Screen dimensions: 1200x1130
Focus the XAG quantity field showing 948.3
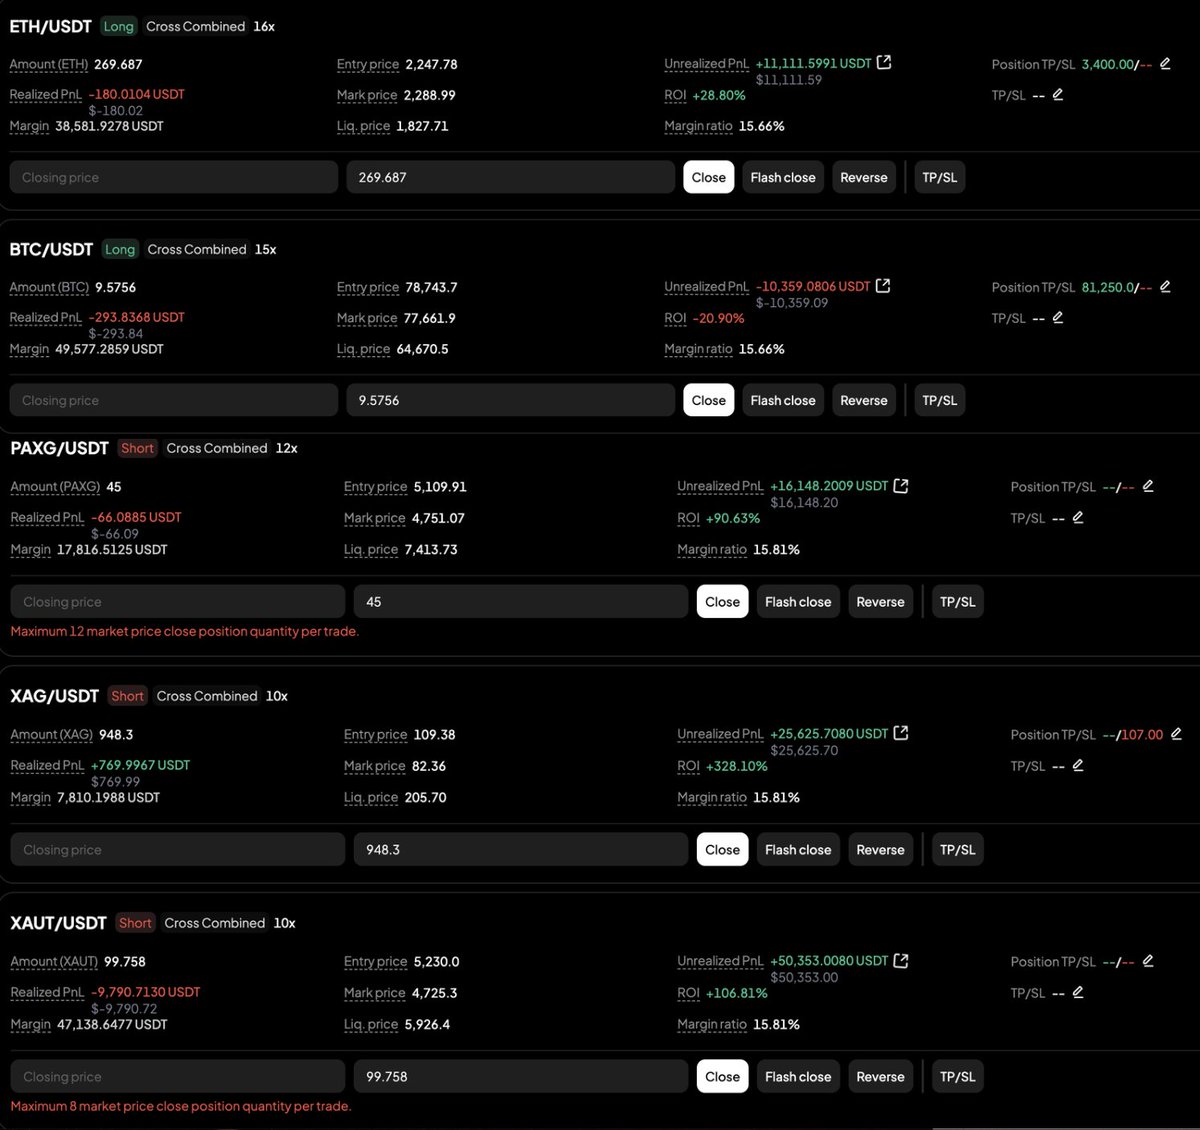(521, 849)
